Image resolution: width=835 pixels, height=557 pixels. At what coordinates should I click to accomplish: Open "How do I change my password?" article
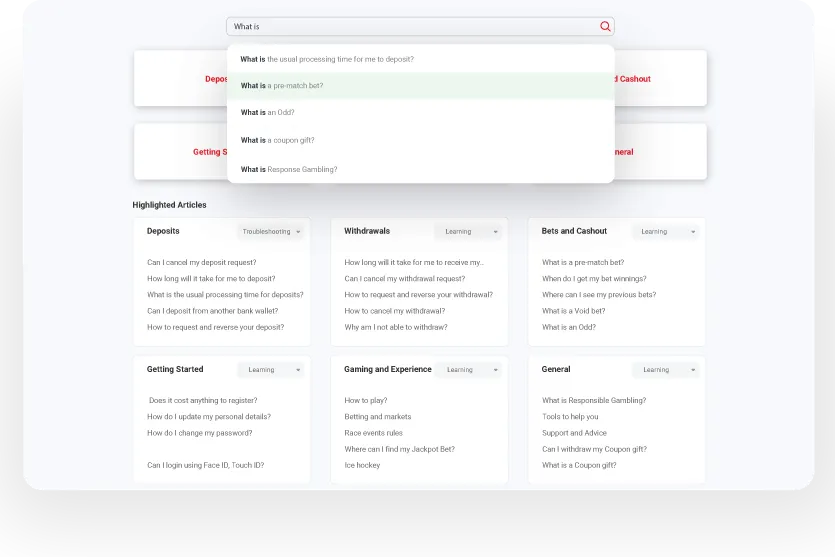coord(199,433)
